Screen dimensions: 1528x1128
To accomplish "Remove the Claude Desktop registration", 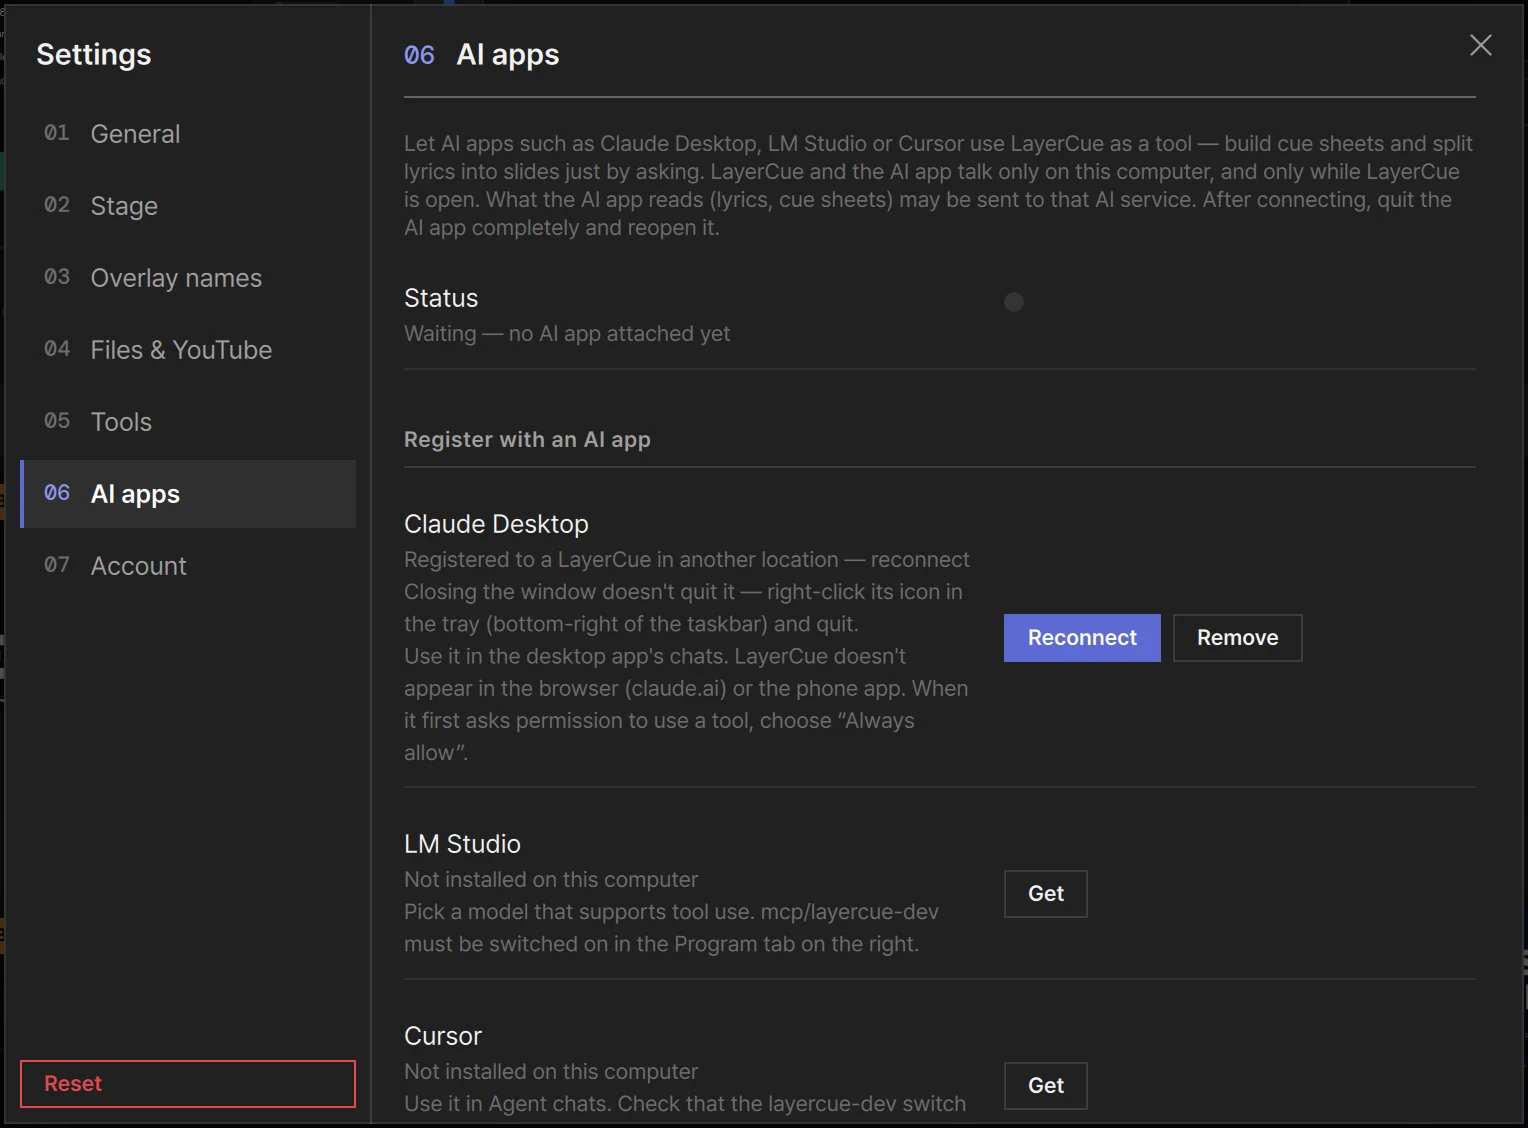I will [x=1237, y=638].
